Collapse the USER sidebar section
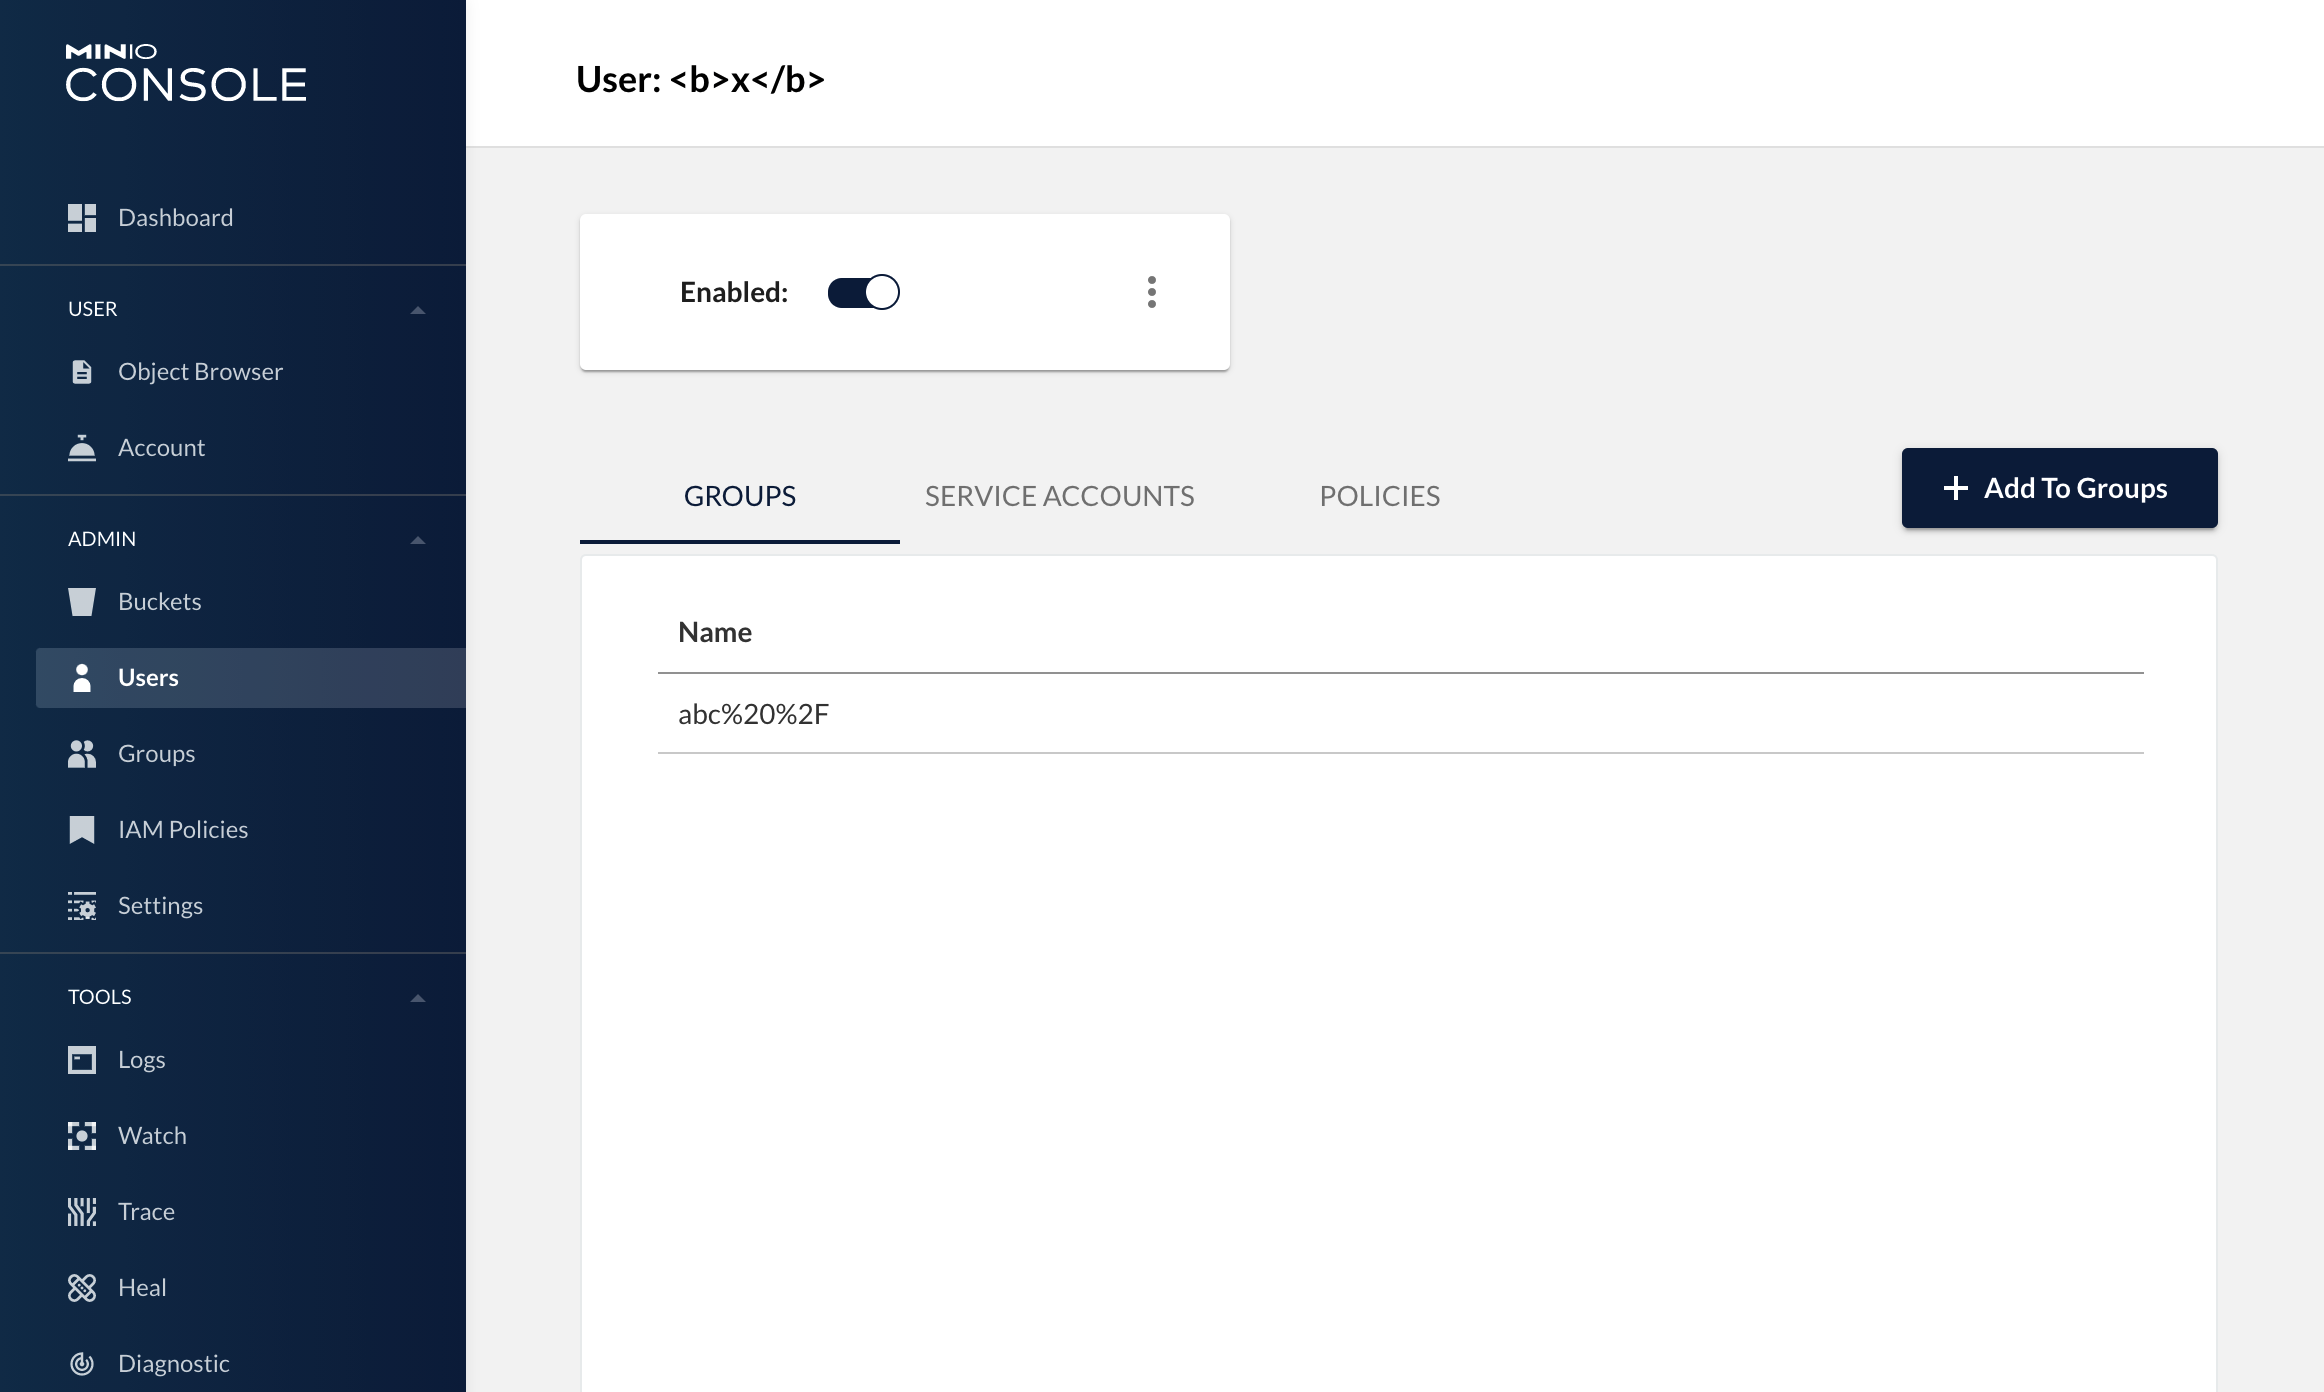The height and width of the screenshot is (1392, 2324). (x=418, y=310)
